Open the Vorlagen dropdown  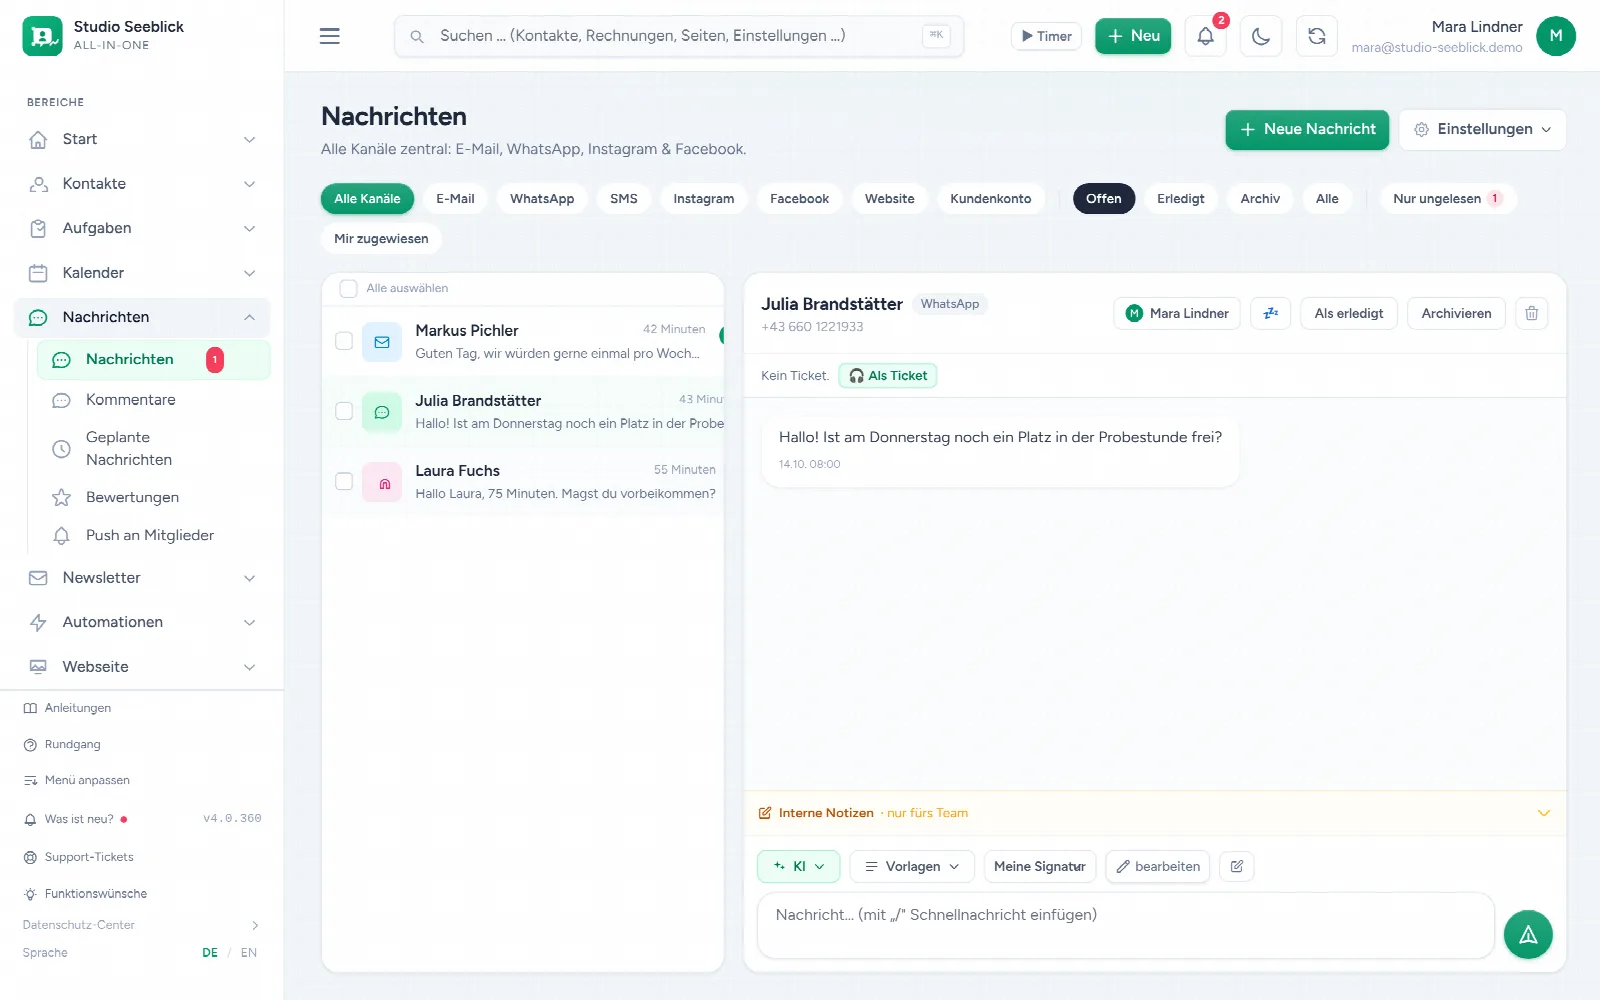tap(912, 866)
